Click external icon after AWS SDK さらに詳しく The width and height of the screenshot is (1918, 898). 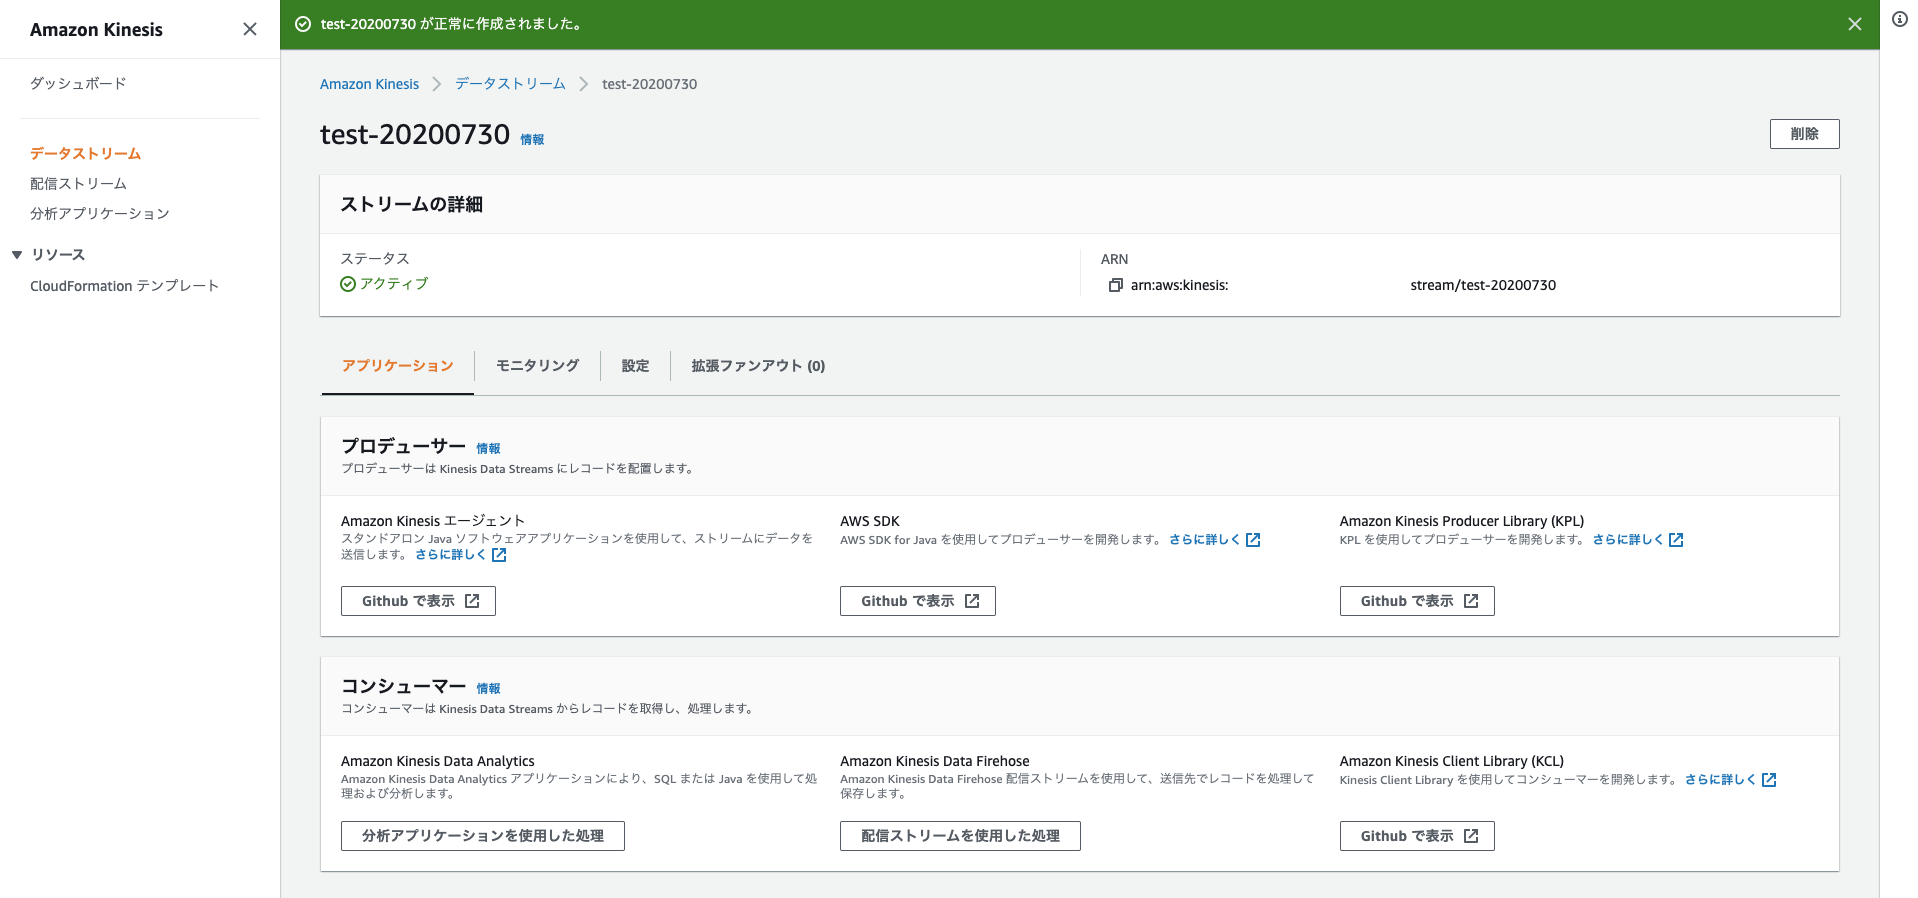pos(1253,540)
